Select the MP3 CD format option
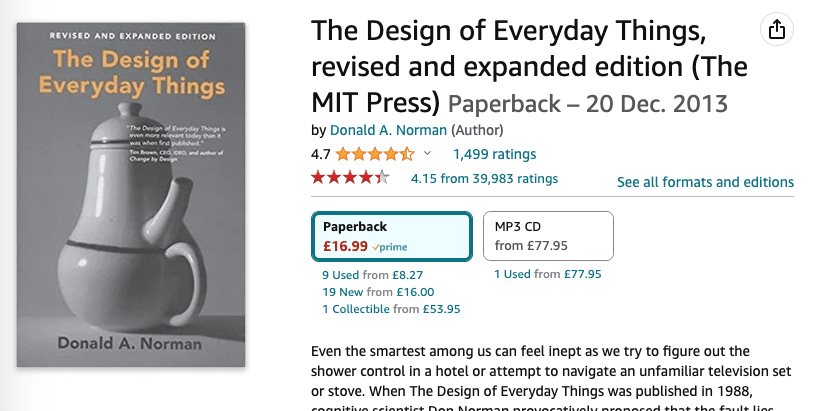825x411 pixels. point(548,236)
